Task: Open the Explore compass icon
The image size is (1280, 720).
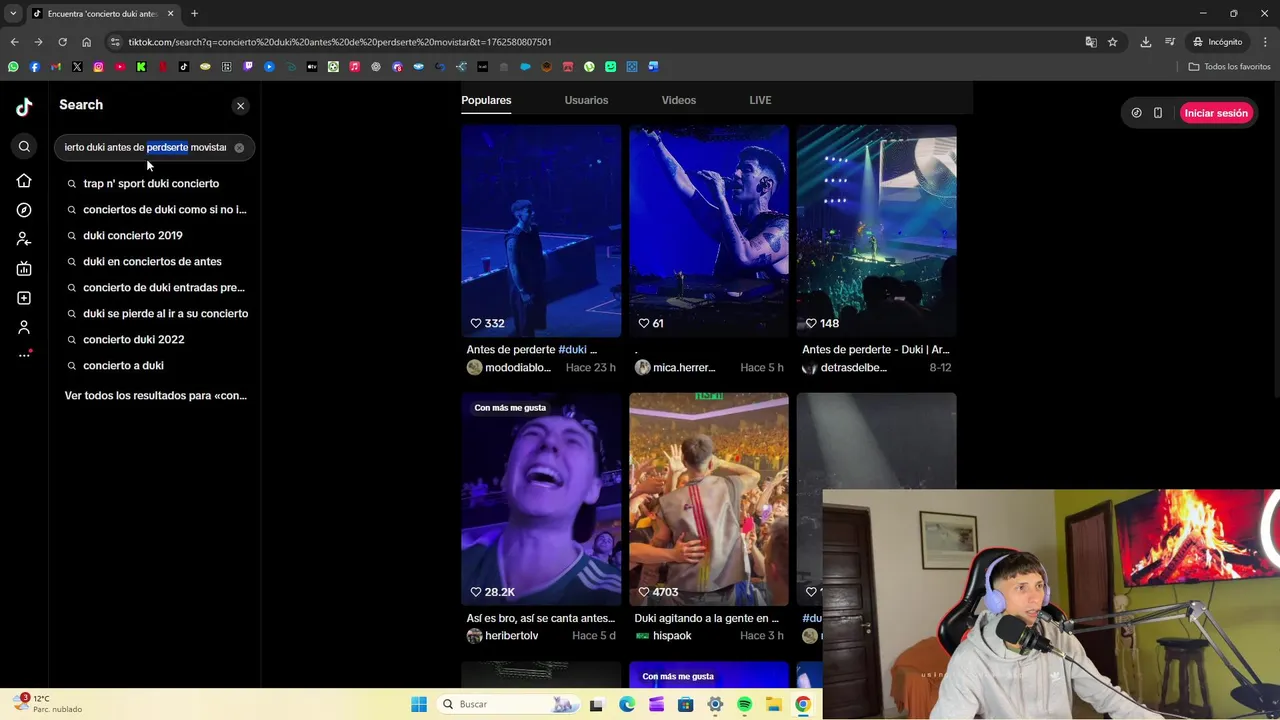Action: (x=24, y=210)
